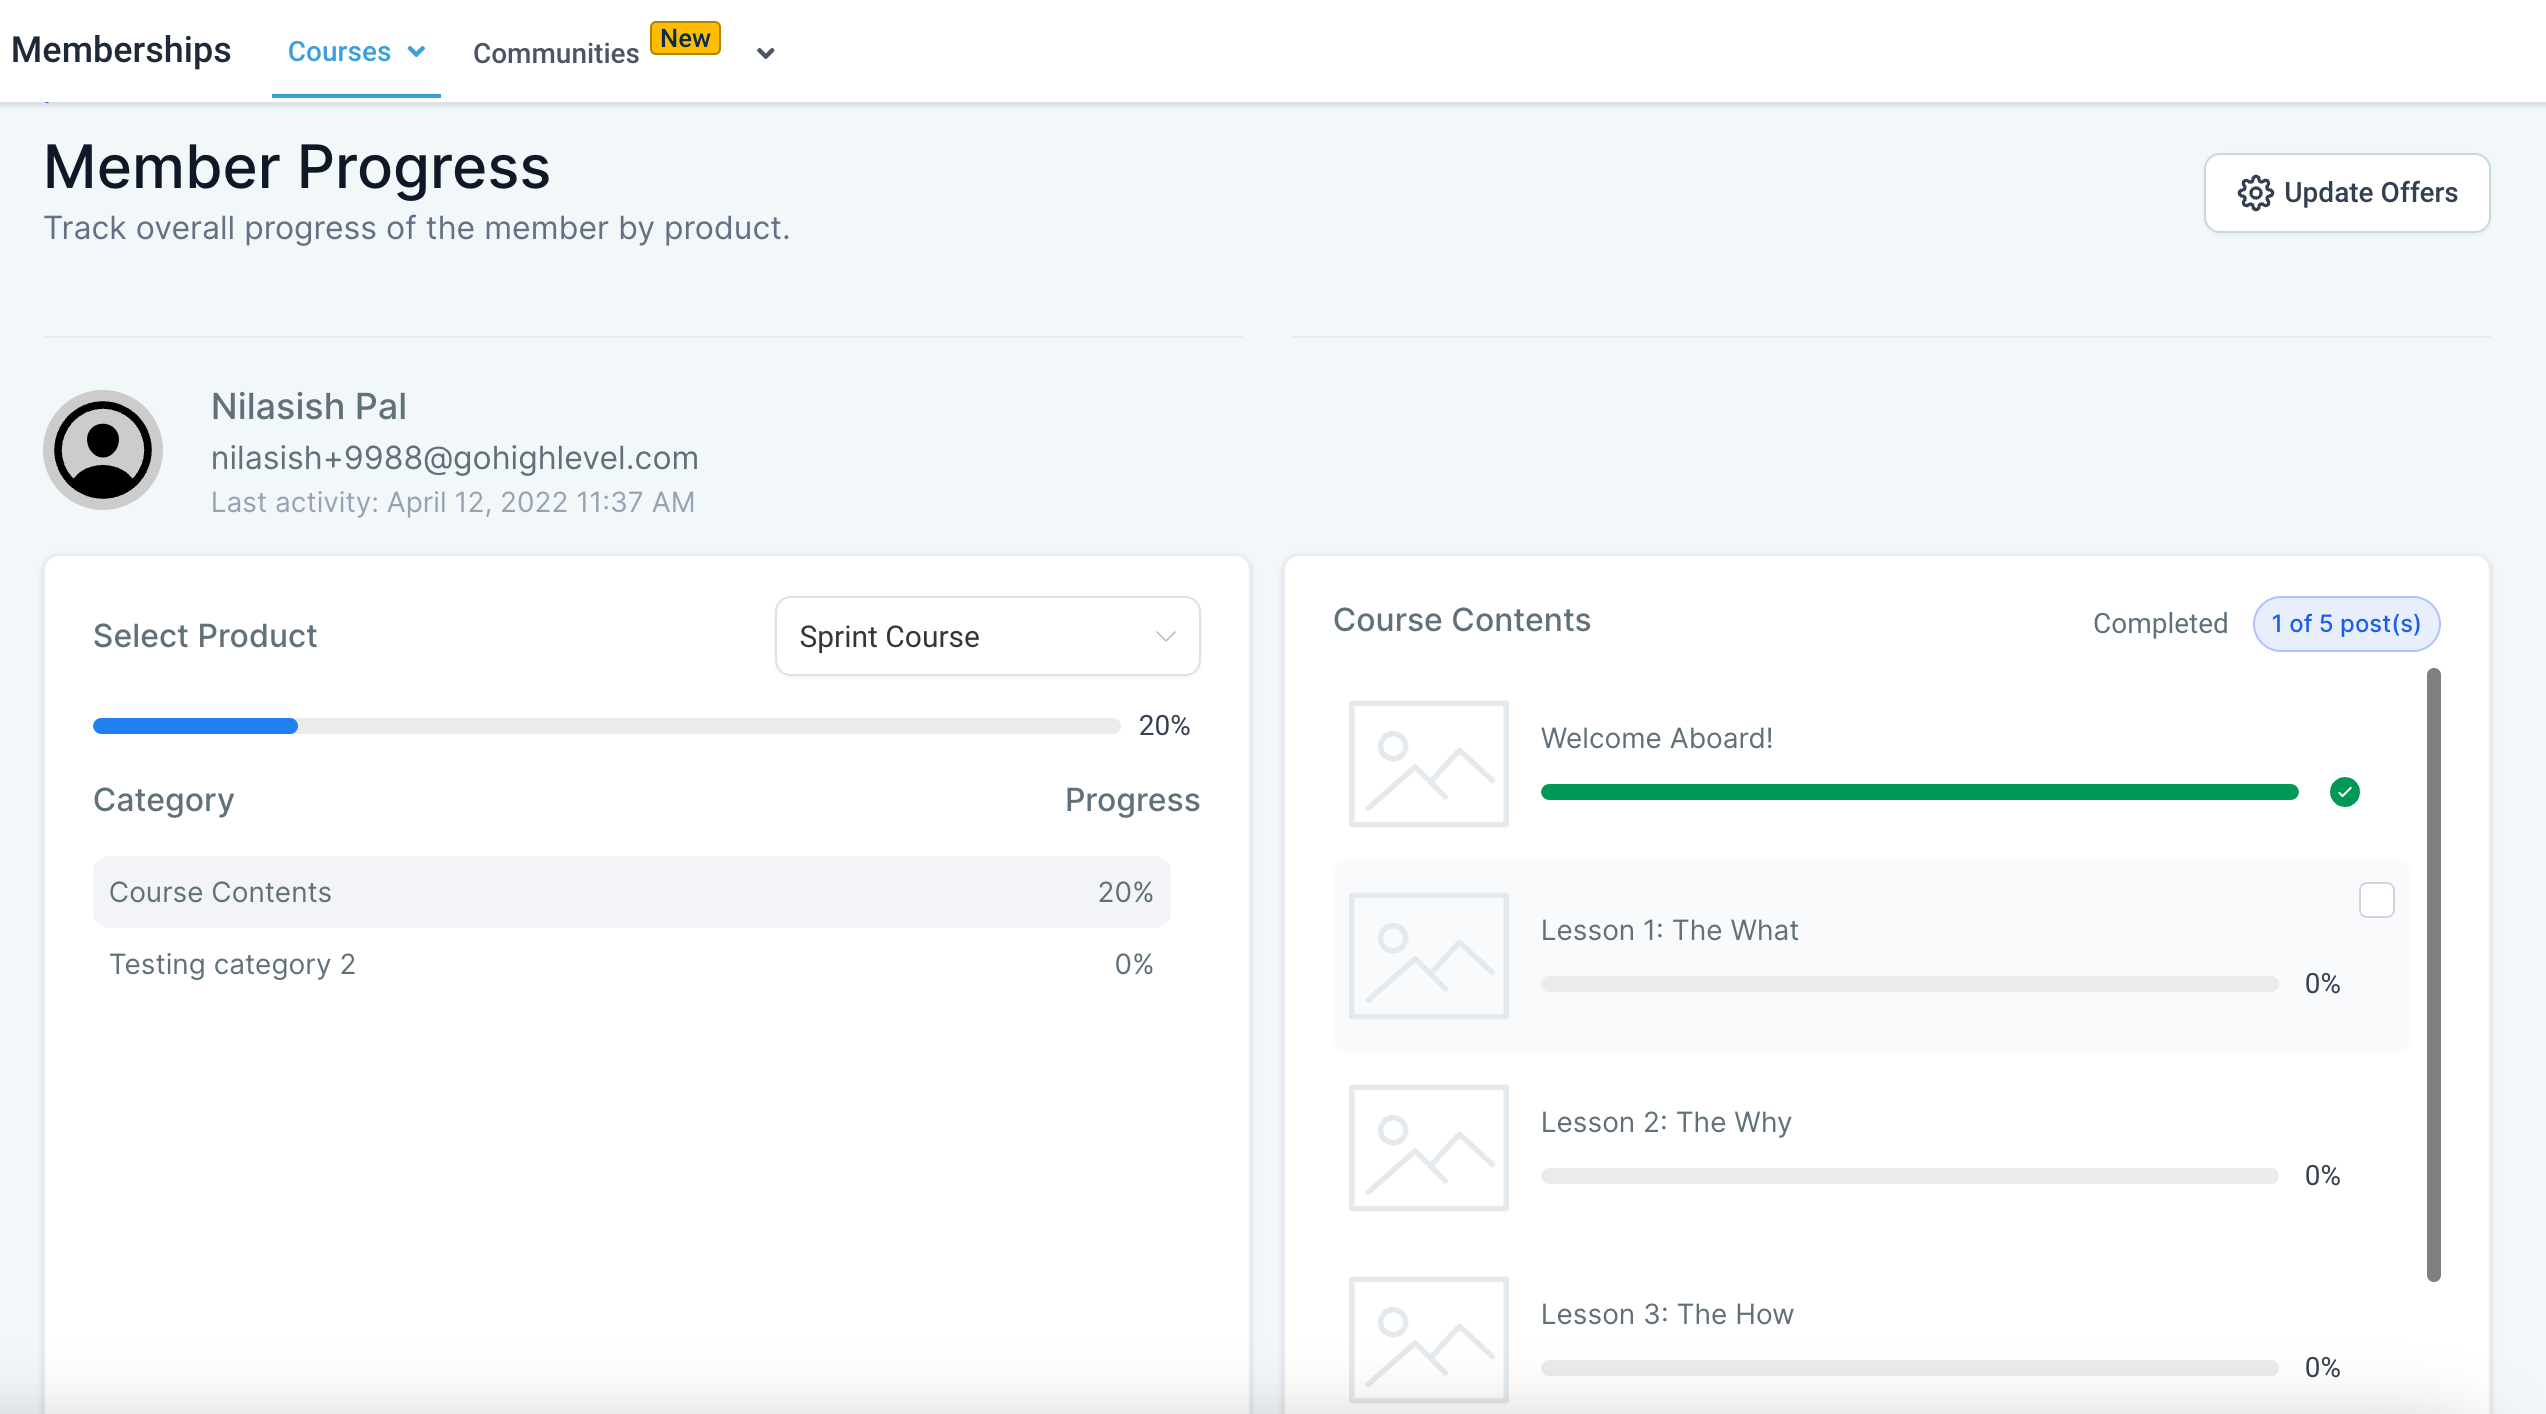Click the Welcome Aboard! post title
This screenshot has height=1414, width=2546.
point(1657,738)
